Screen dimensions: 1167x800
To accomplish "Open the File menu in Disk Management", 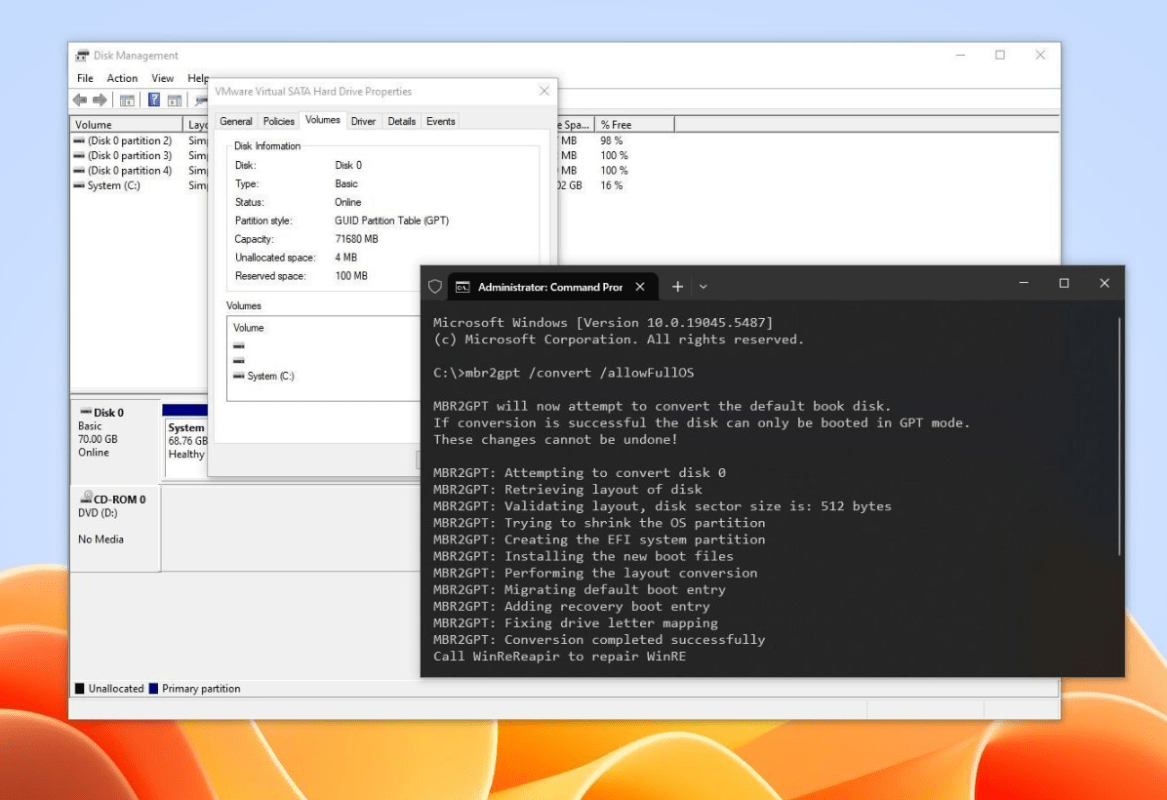I will pos(85,78).
